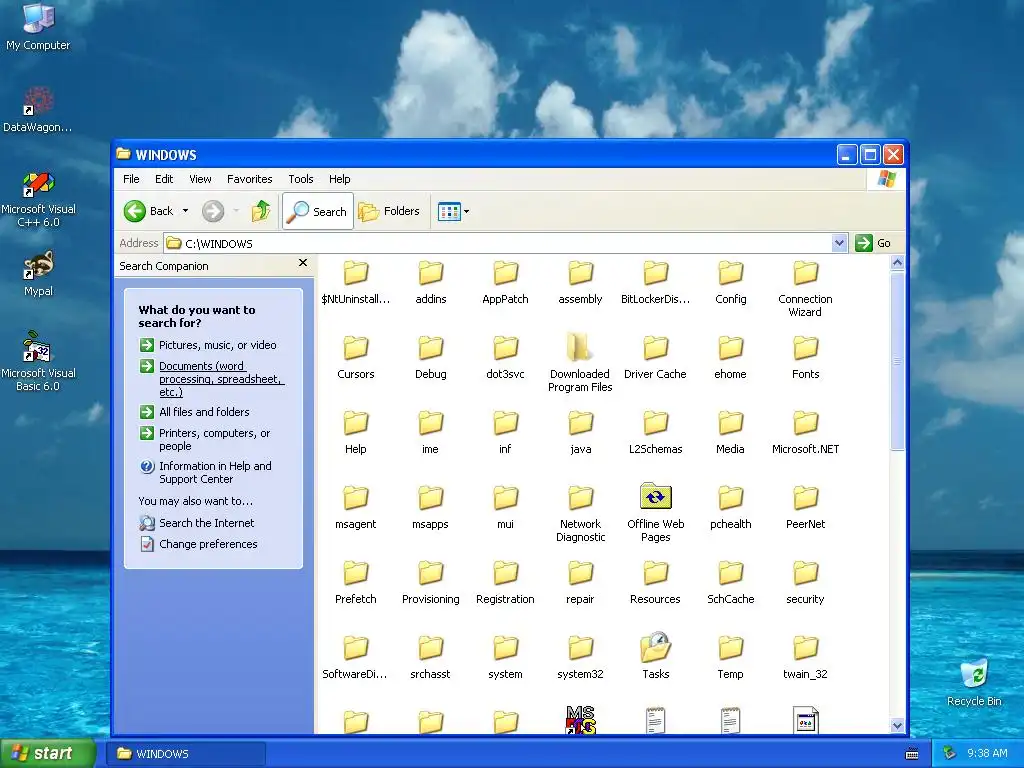Go up one folder level icon

261,211
